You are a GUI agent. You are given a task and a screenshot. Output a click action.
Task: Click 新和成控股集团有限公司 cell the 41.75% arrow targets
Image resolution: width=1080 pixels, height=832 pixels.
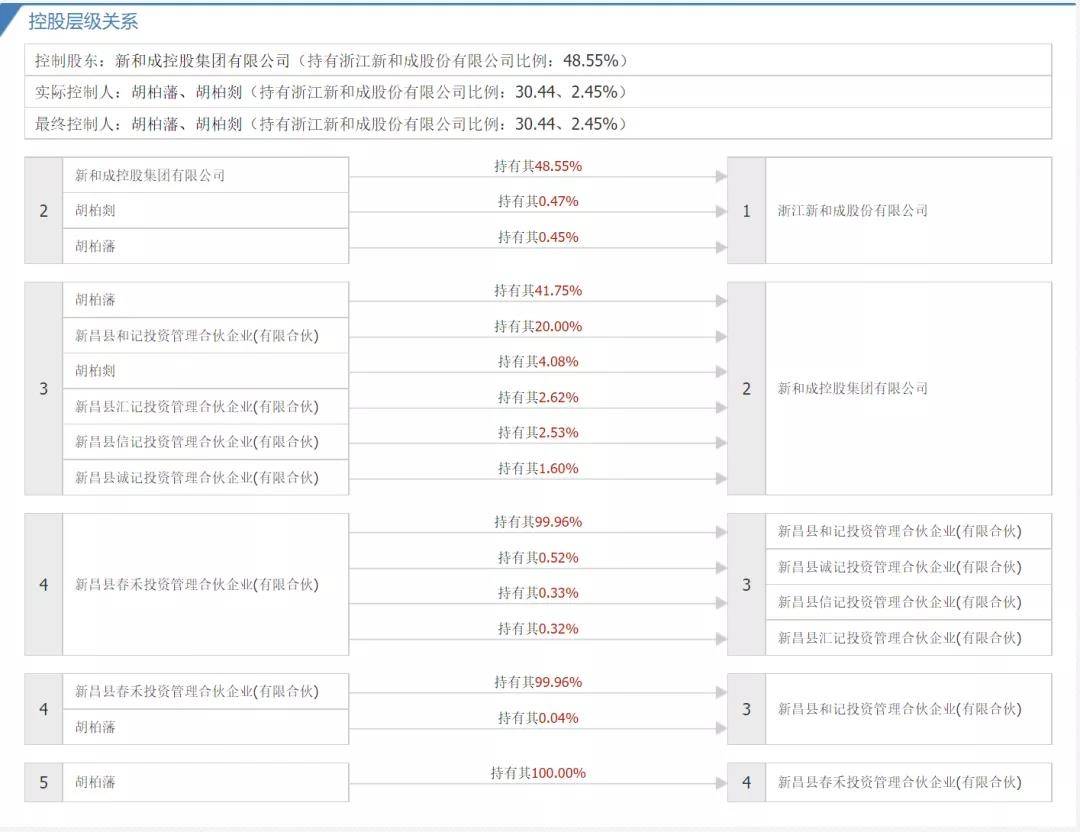point(908,388)
